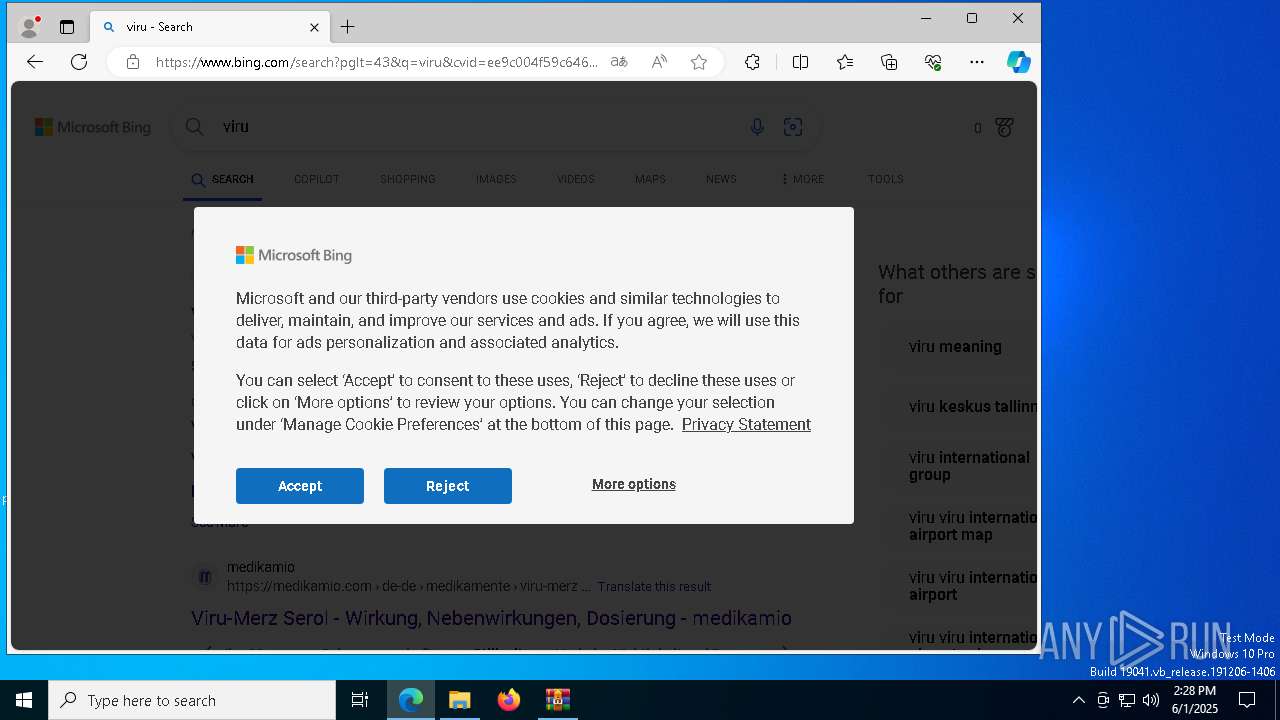Open the translate page icon in address bar
The image size is (1280, 720).
coord(619,62)
